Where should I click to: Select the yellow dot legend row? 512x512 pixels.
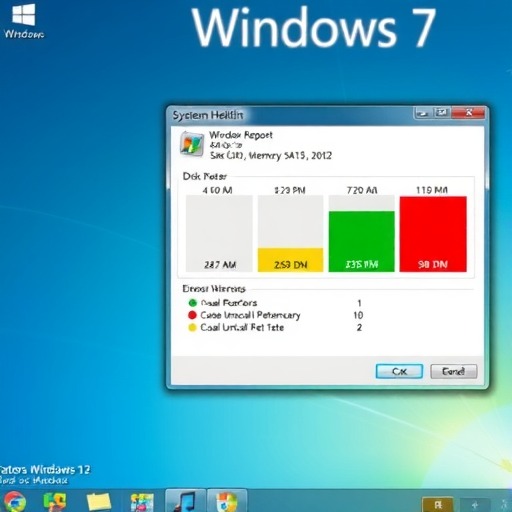276,327
